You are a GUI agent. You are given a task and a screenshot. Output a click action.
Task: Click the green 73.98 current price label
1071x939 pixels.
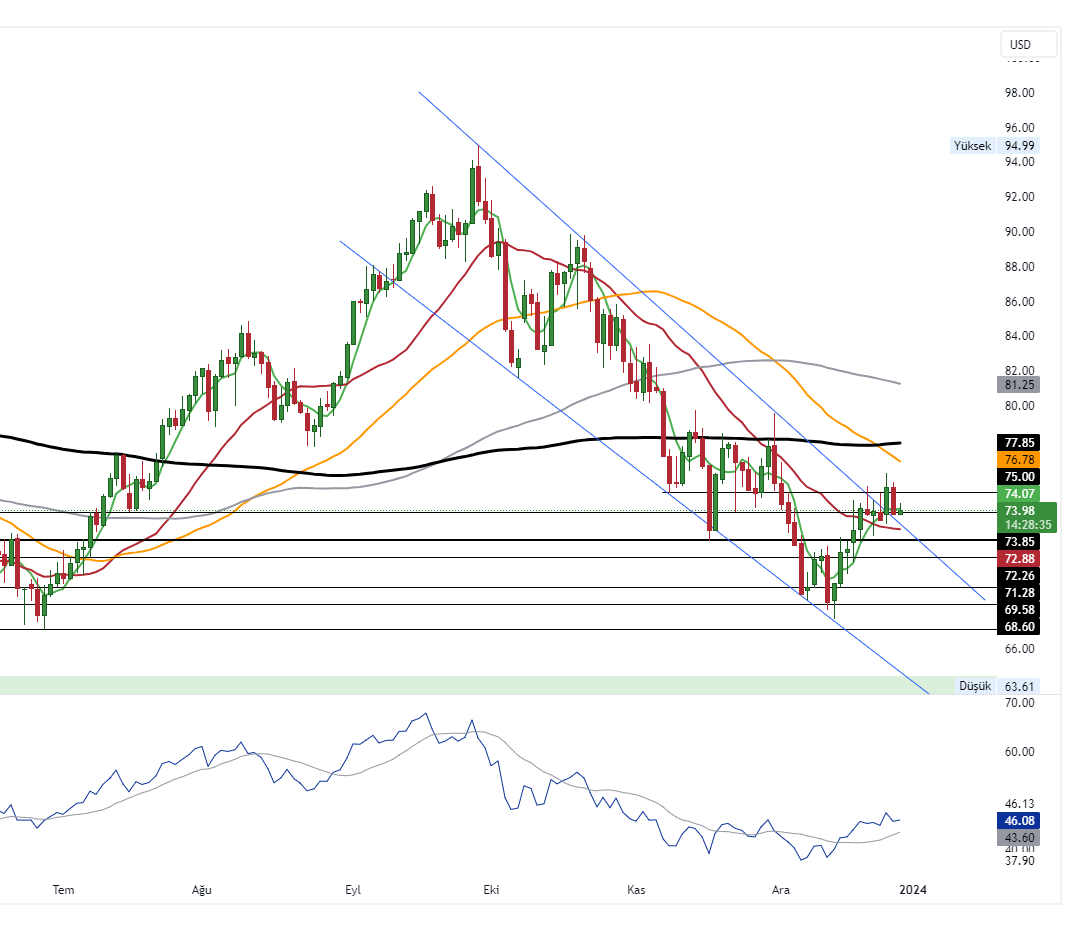[1019, 511]
